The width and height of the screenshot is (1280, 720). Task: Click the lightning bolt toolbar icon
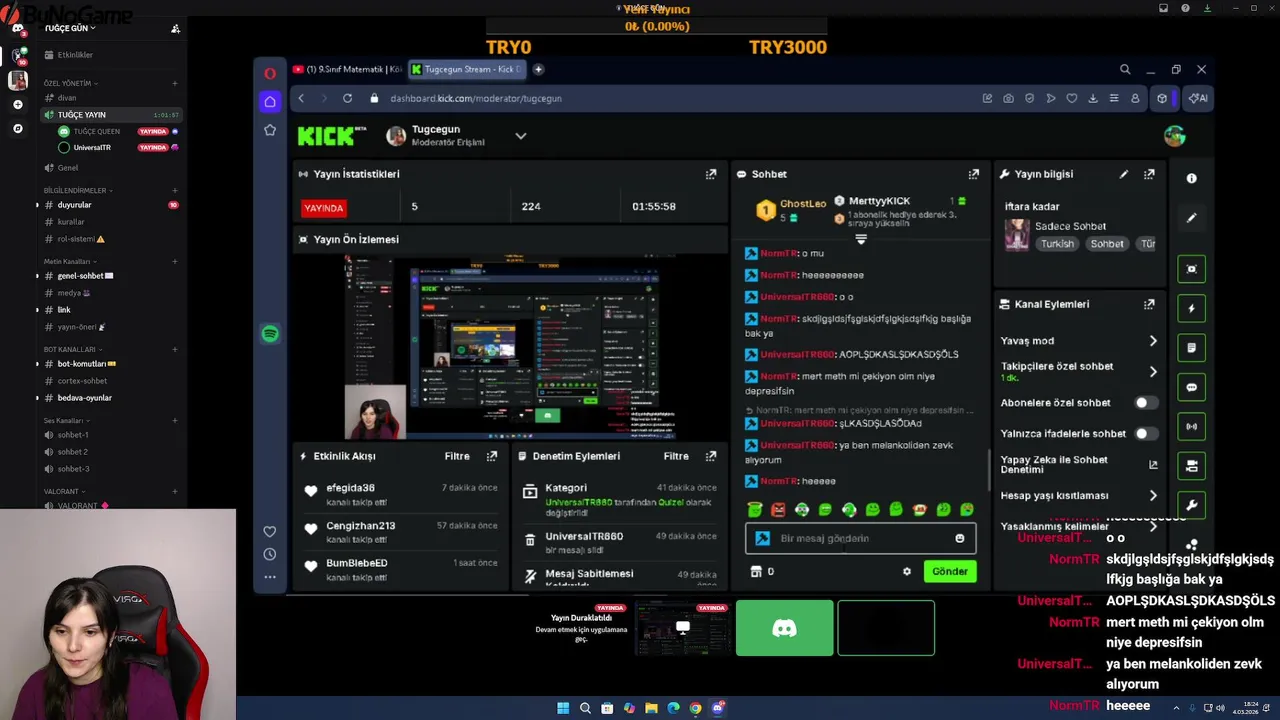(x=1191, y=309)
